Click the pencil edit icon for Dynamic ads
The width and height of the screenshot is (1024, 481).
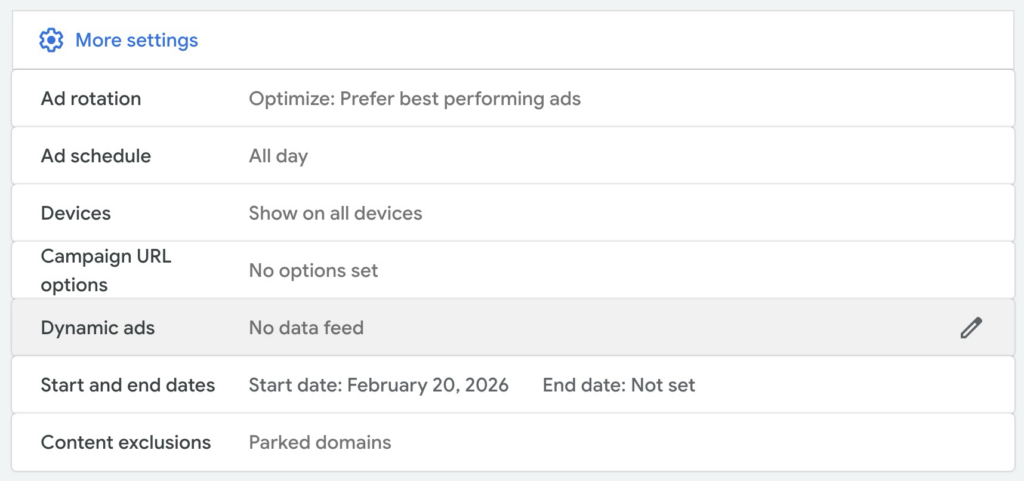970,328
